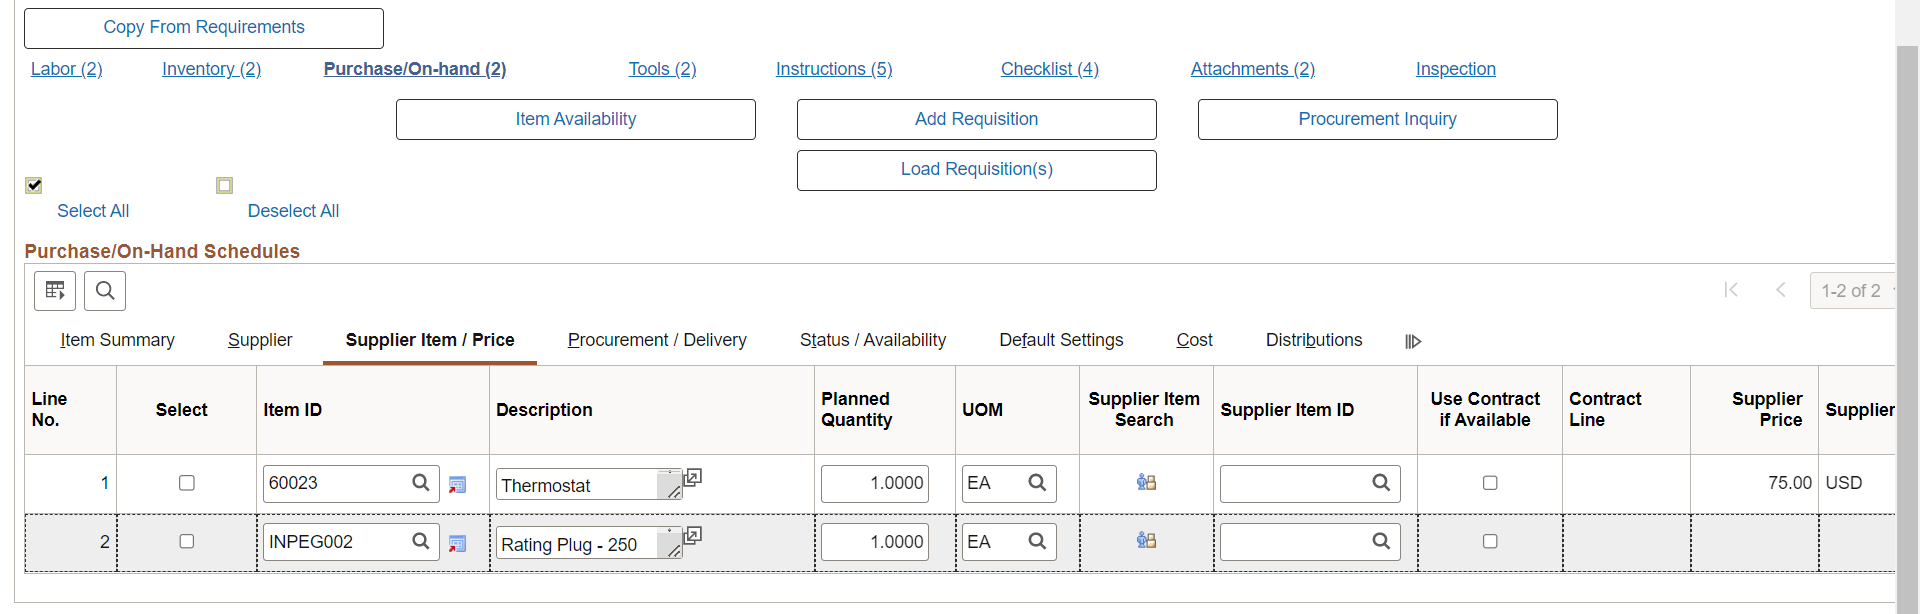Click the Planned Quantity field for line 1

(875, 483)
